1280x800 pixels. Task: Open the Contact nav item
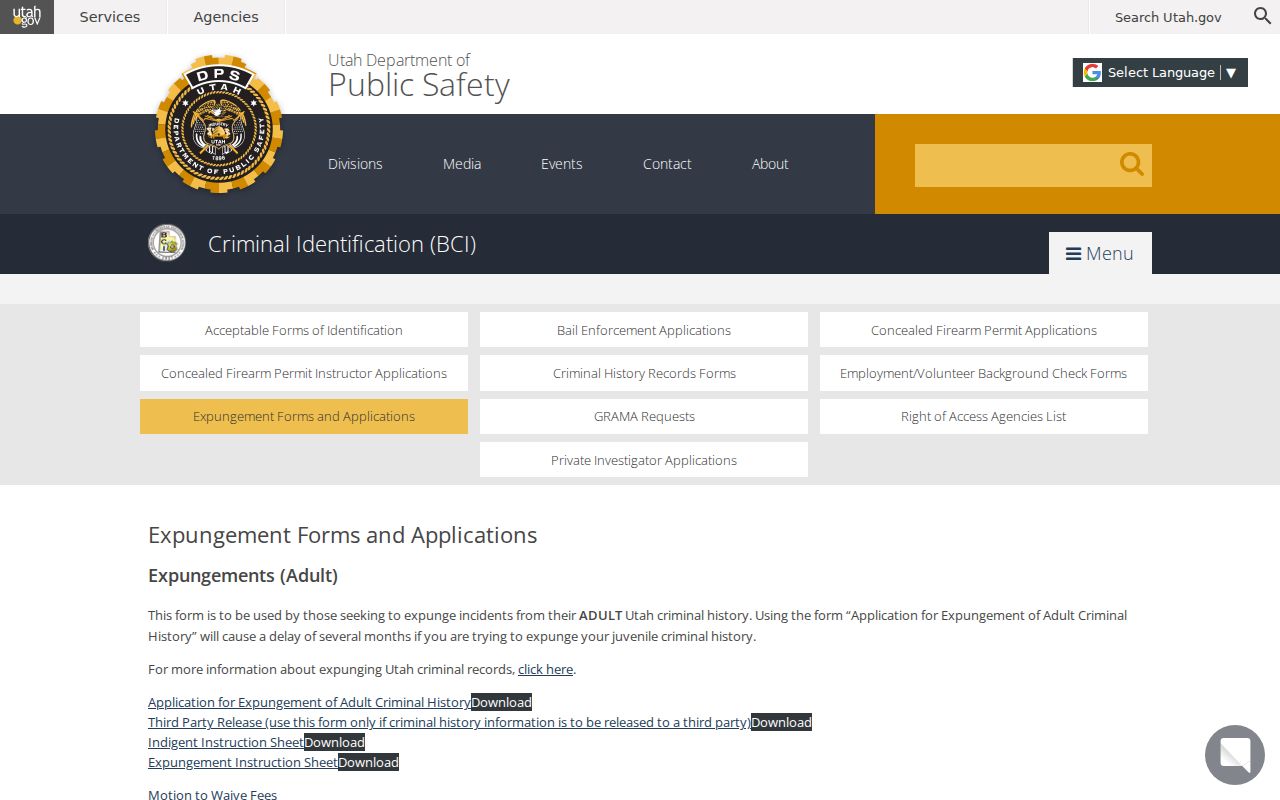coord(667,164)
